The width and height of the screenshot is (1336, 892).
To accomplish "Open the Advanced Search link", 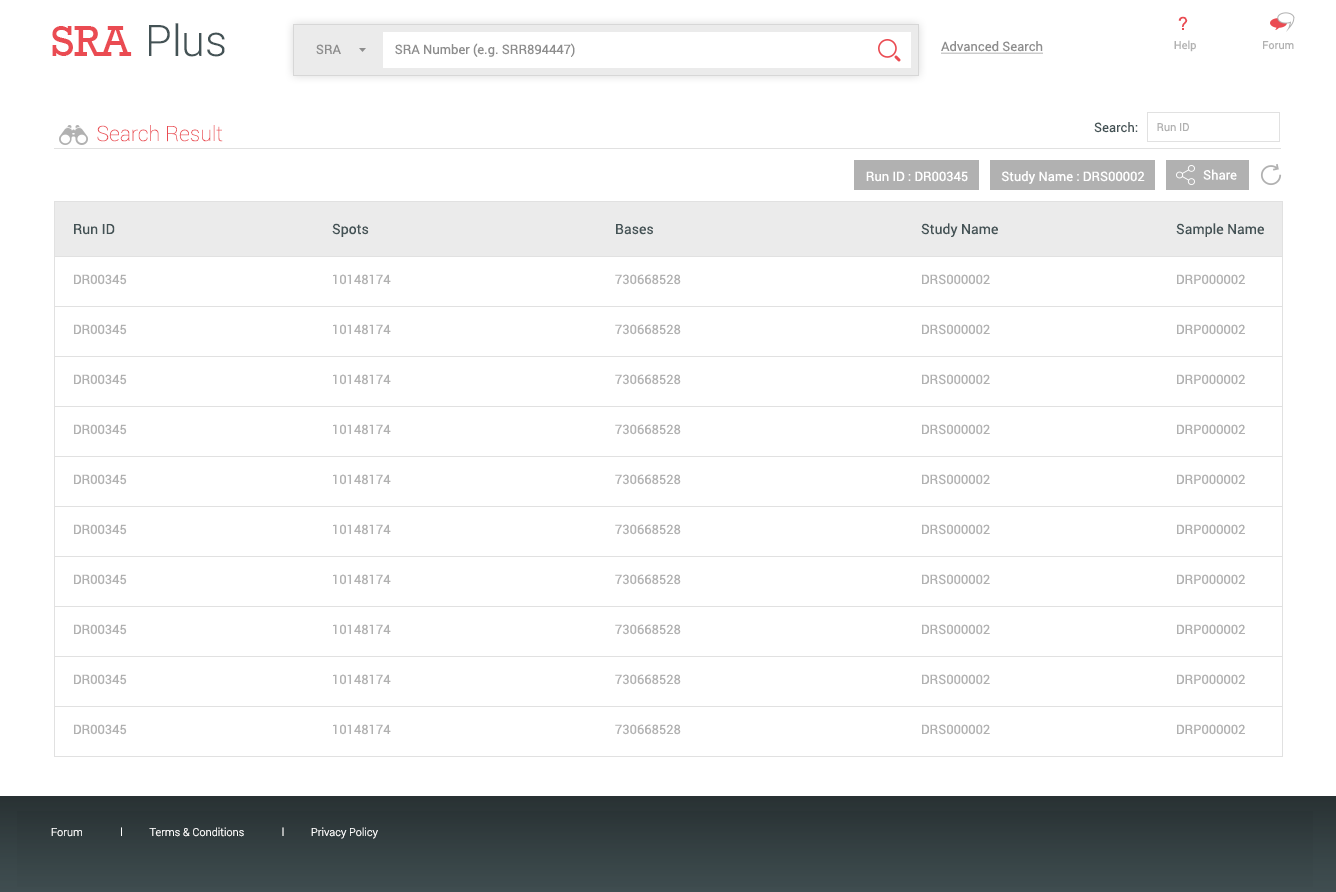I will (991, 47).
